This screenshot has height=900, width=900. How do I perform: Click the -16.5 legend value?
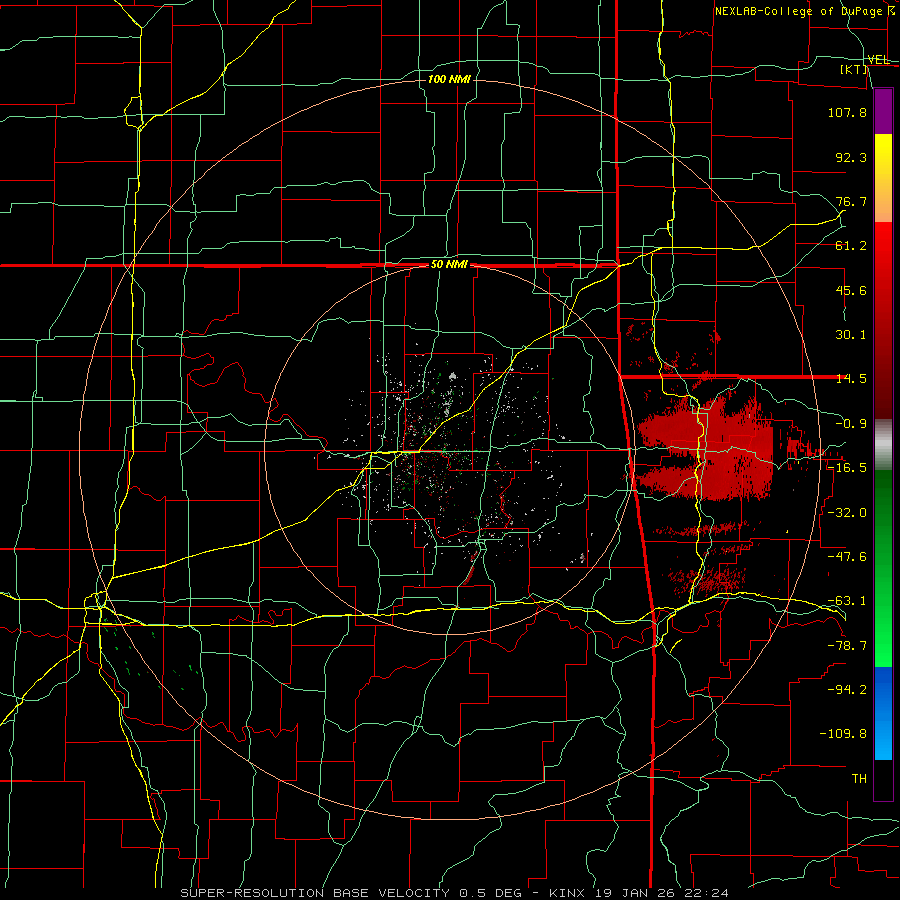pos(847,468)
